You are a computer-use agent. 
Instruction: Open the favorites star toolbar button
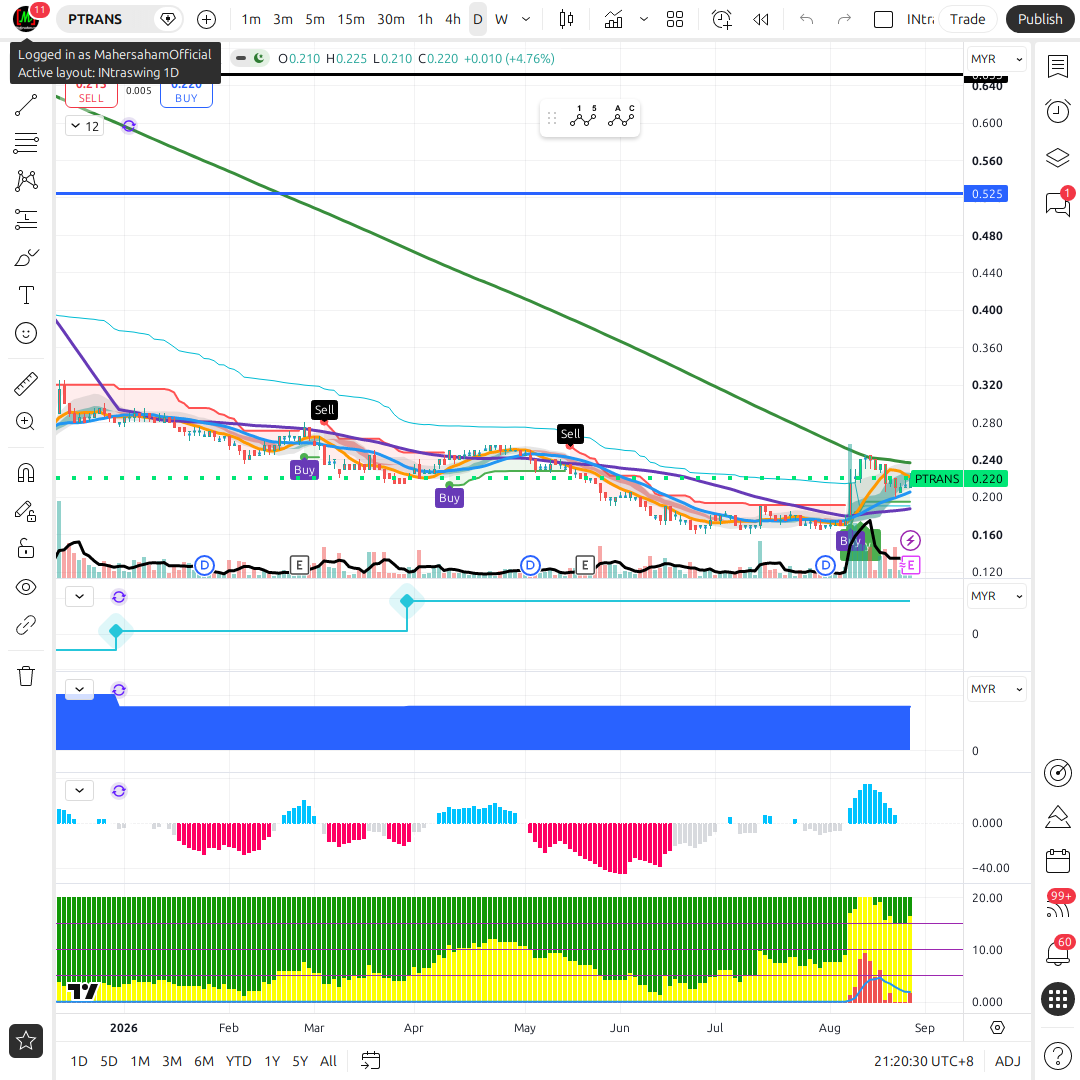pos(26,1041)
